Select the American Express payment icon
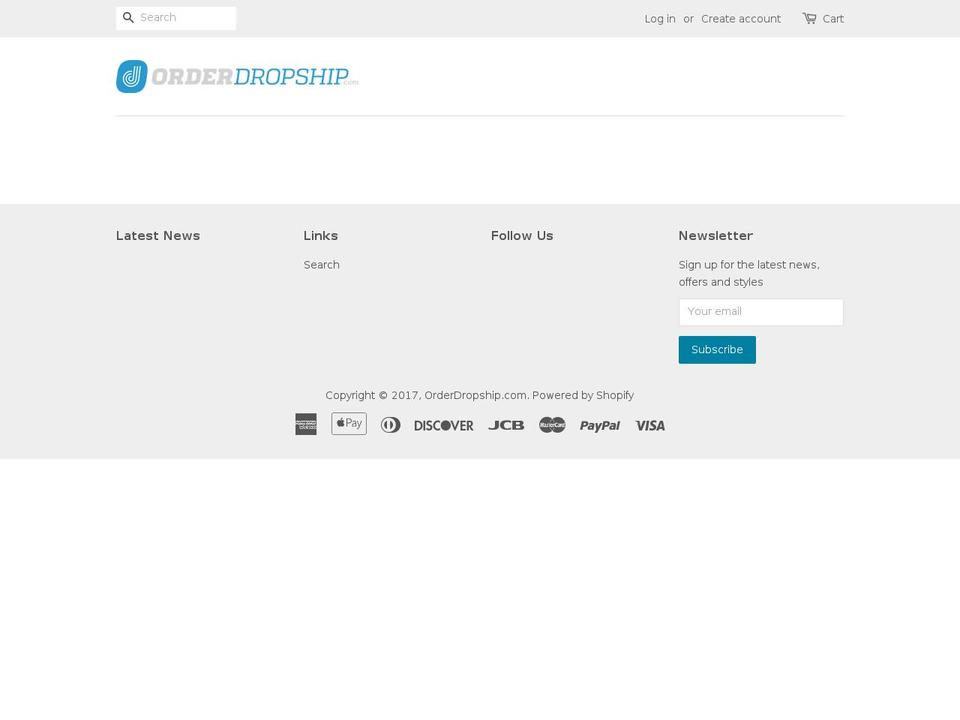The image size is (960, 720). (x=306, y=424)
